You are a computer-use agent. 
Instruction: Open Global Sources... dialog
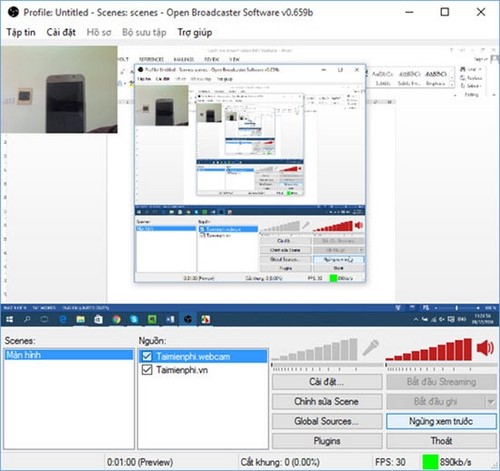[x=327, y=421]
